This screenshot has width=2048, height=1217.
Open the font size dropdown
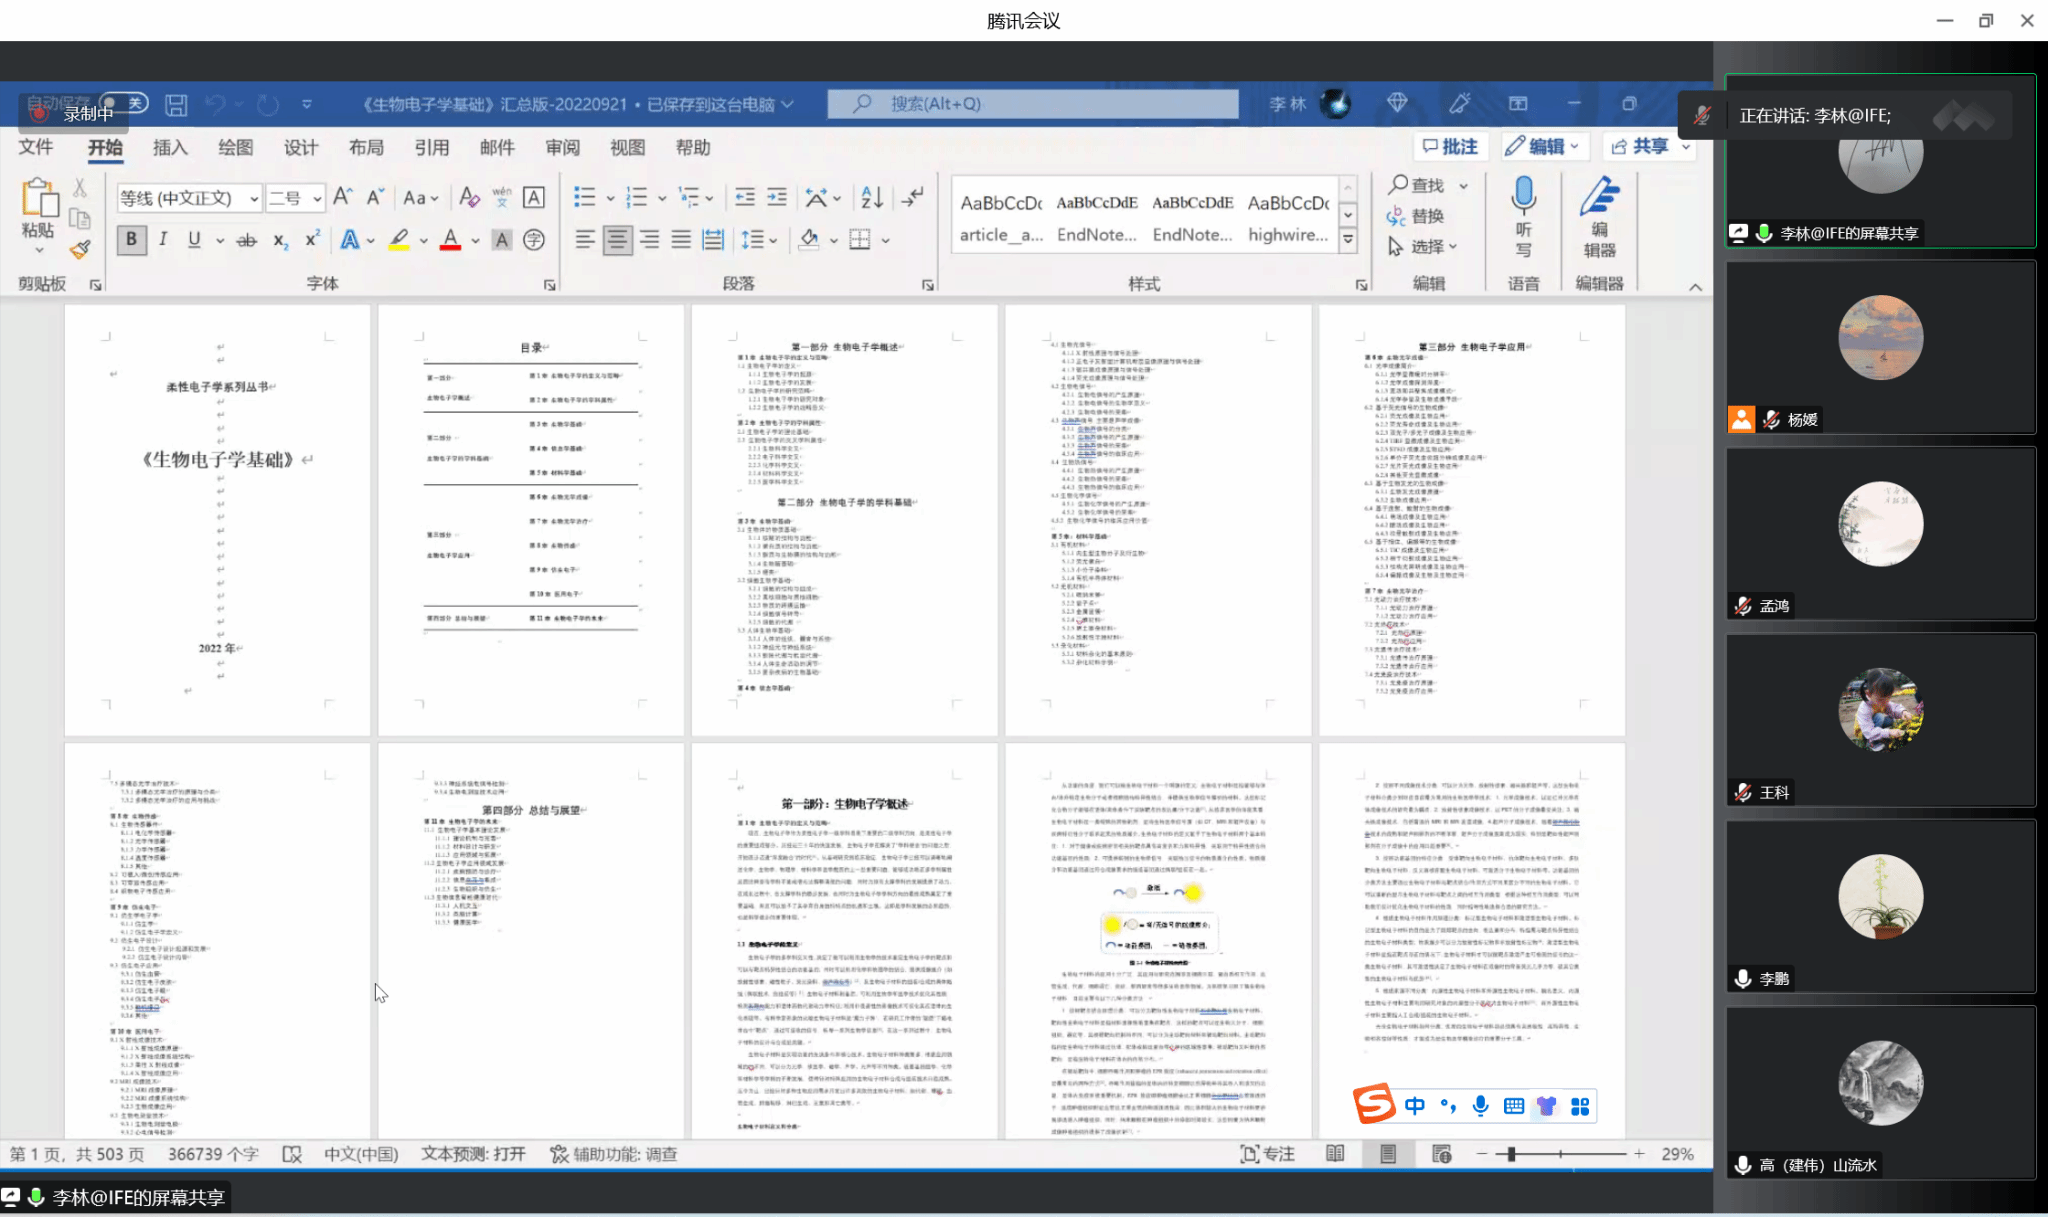(317, 199)
